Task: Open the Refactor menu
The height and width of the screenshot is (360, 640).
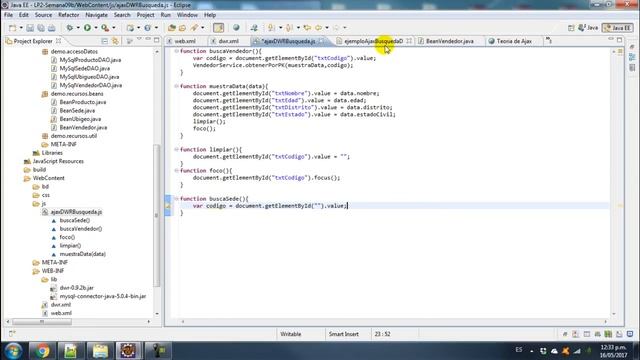Action: point(69,15)
